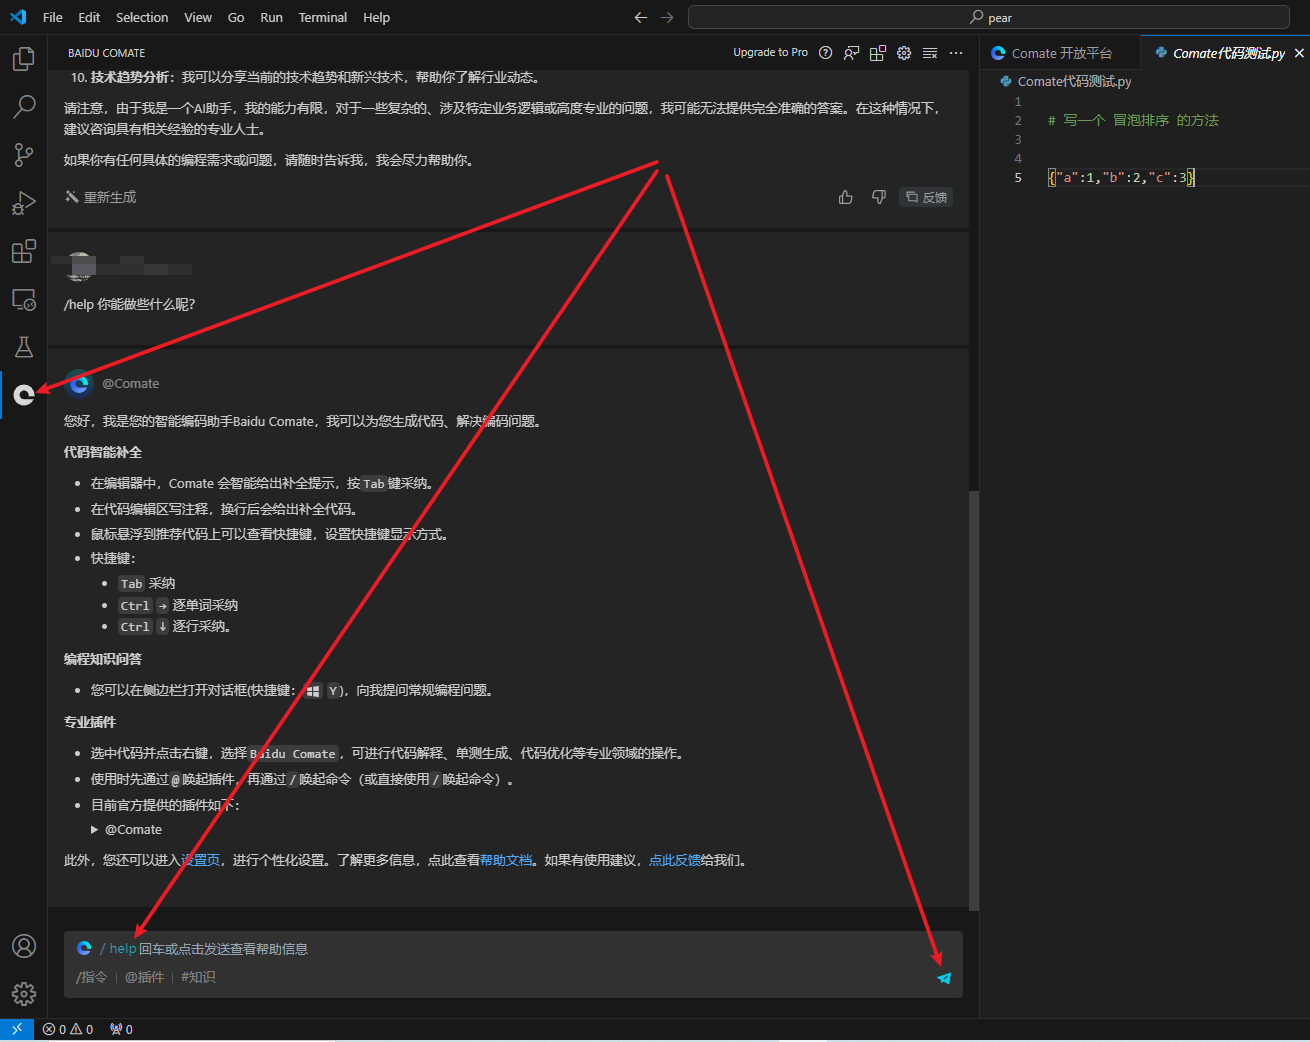The height and width of the screenshot is (1042, 1310).
Task: Click the feedback chat person icon in Comate header
Action: tap(851, 53)
